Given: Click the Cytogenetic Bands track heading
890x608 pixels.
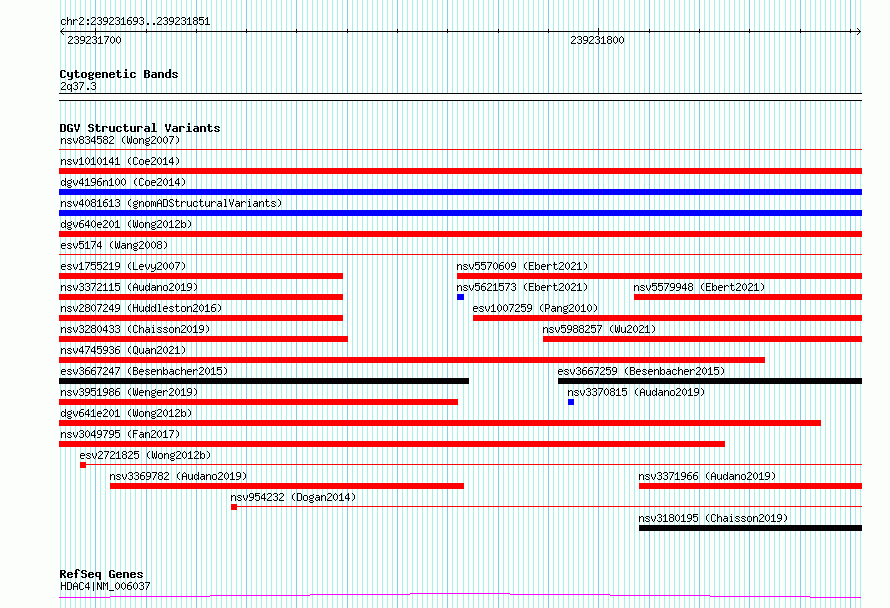Looking at the screenshot, I should click(x=119, y=74).
